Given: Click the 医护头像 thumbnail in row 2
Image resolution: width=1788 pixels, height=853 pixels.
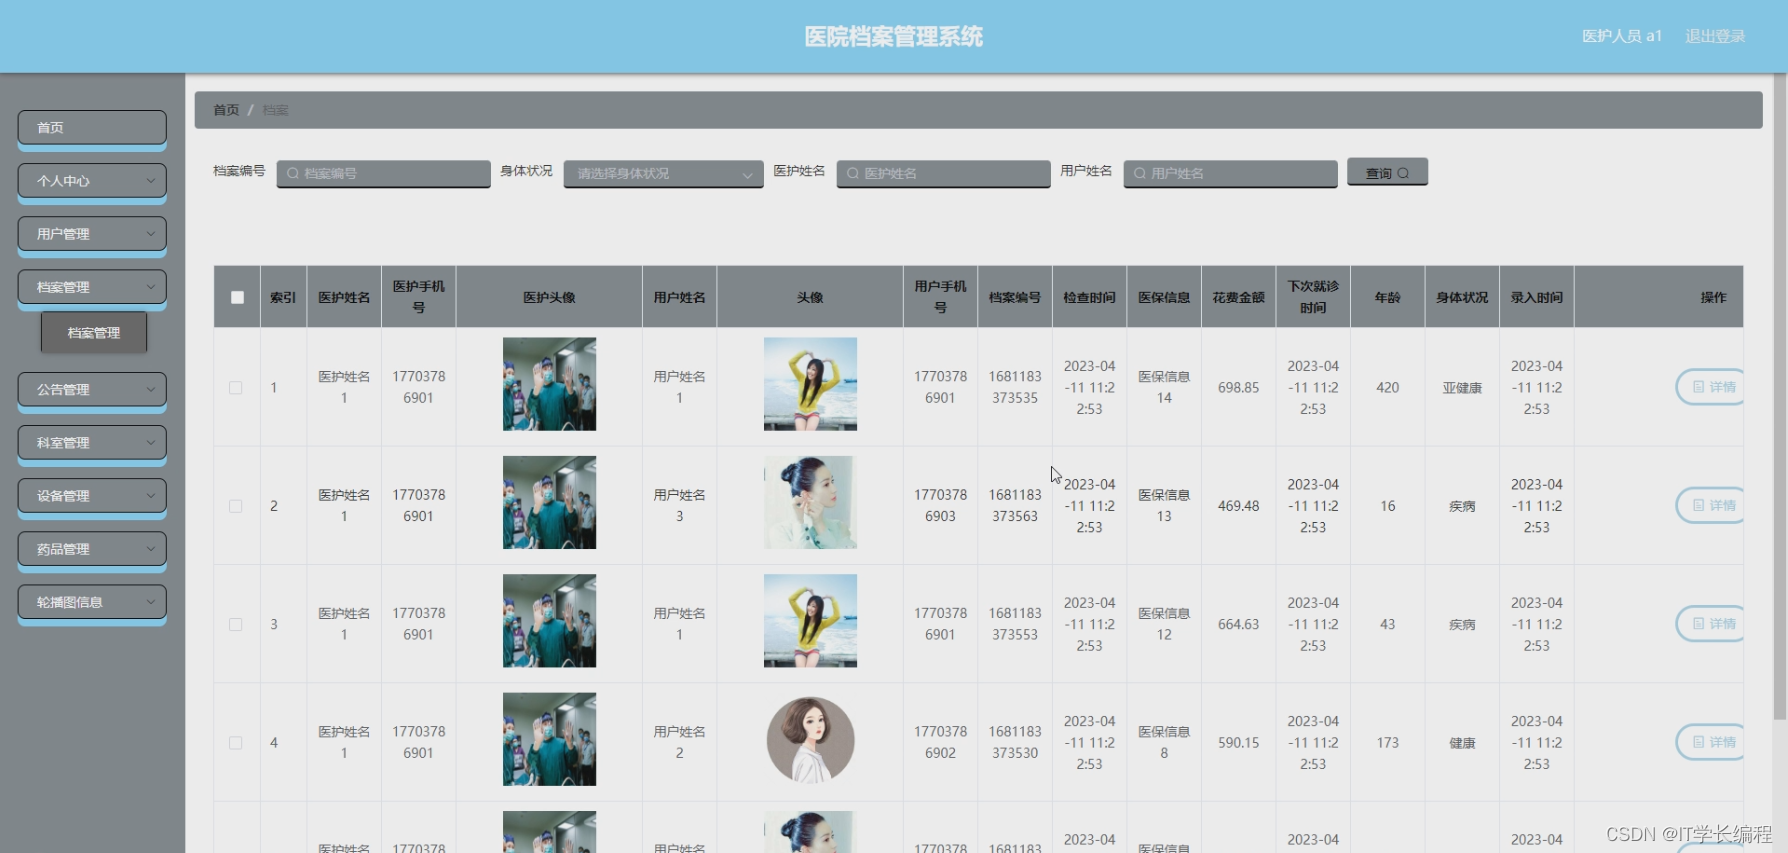Looking at the screenshot, I should pos(549,502).
